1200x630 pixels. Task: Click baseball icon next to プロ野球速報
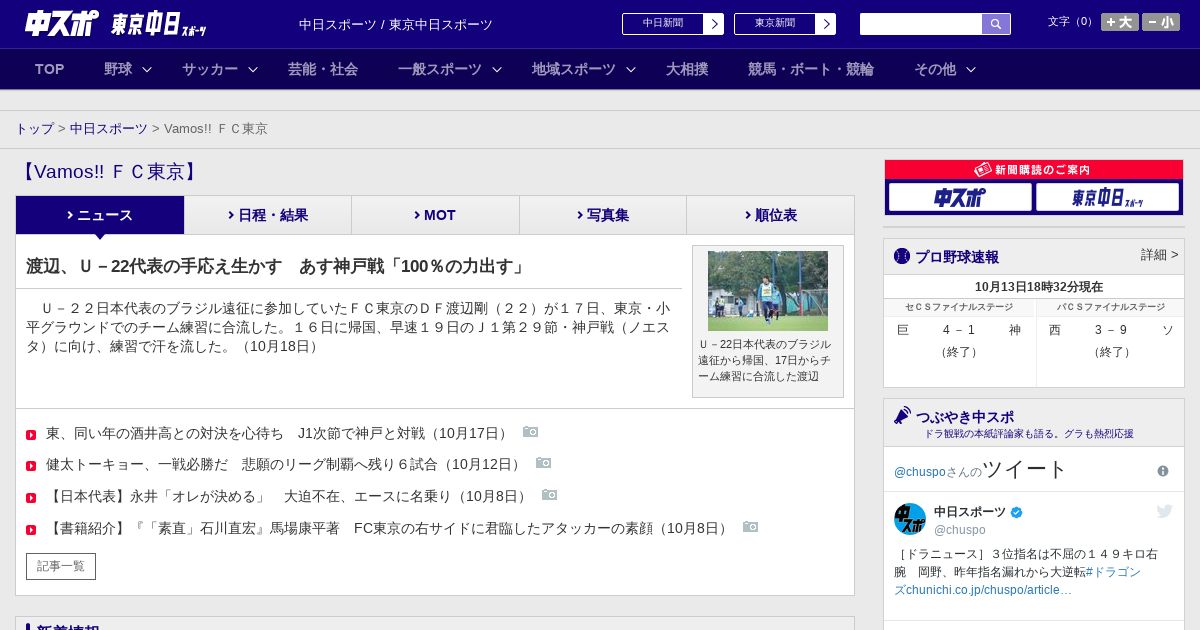pyautogui.click(x=902, y=256)
